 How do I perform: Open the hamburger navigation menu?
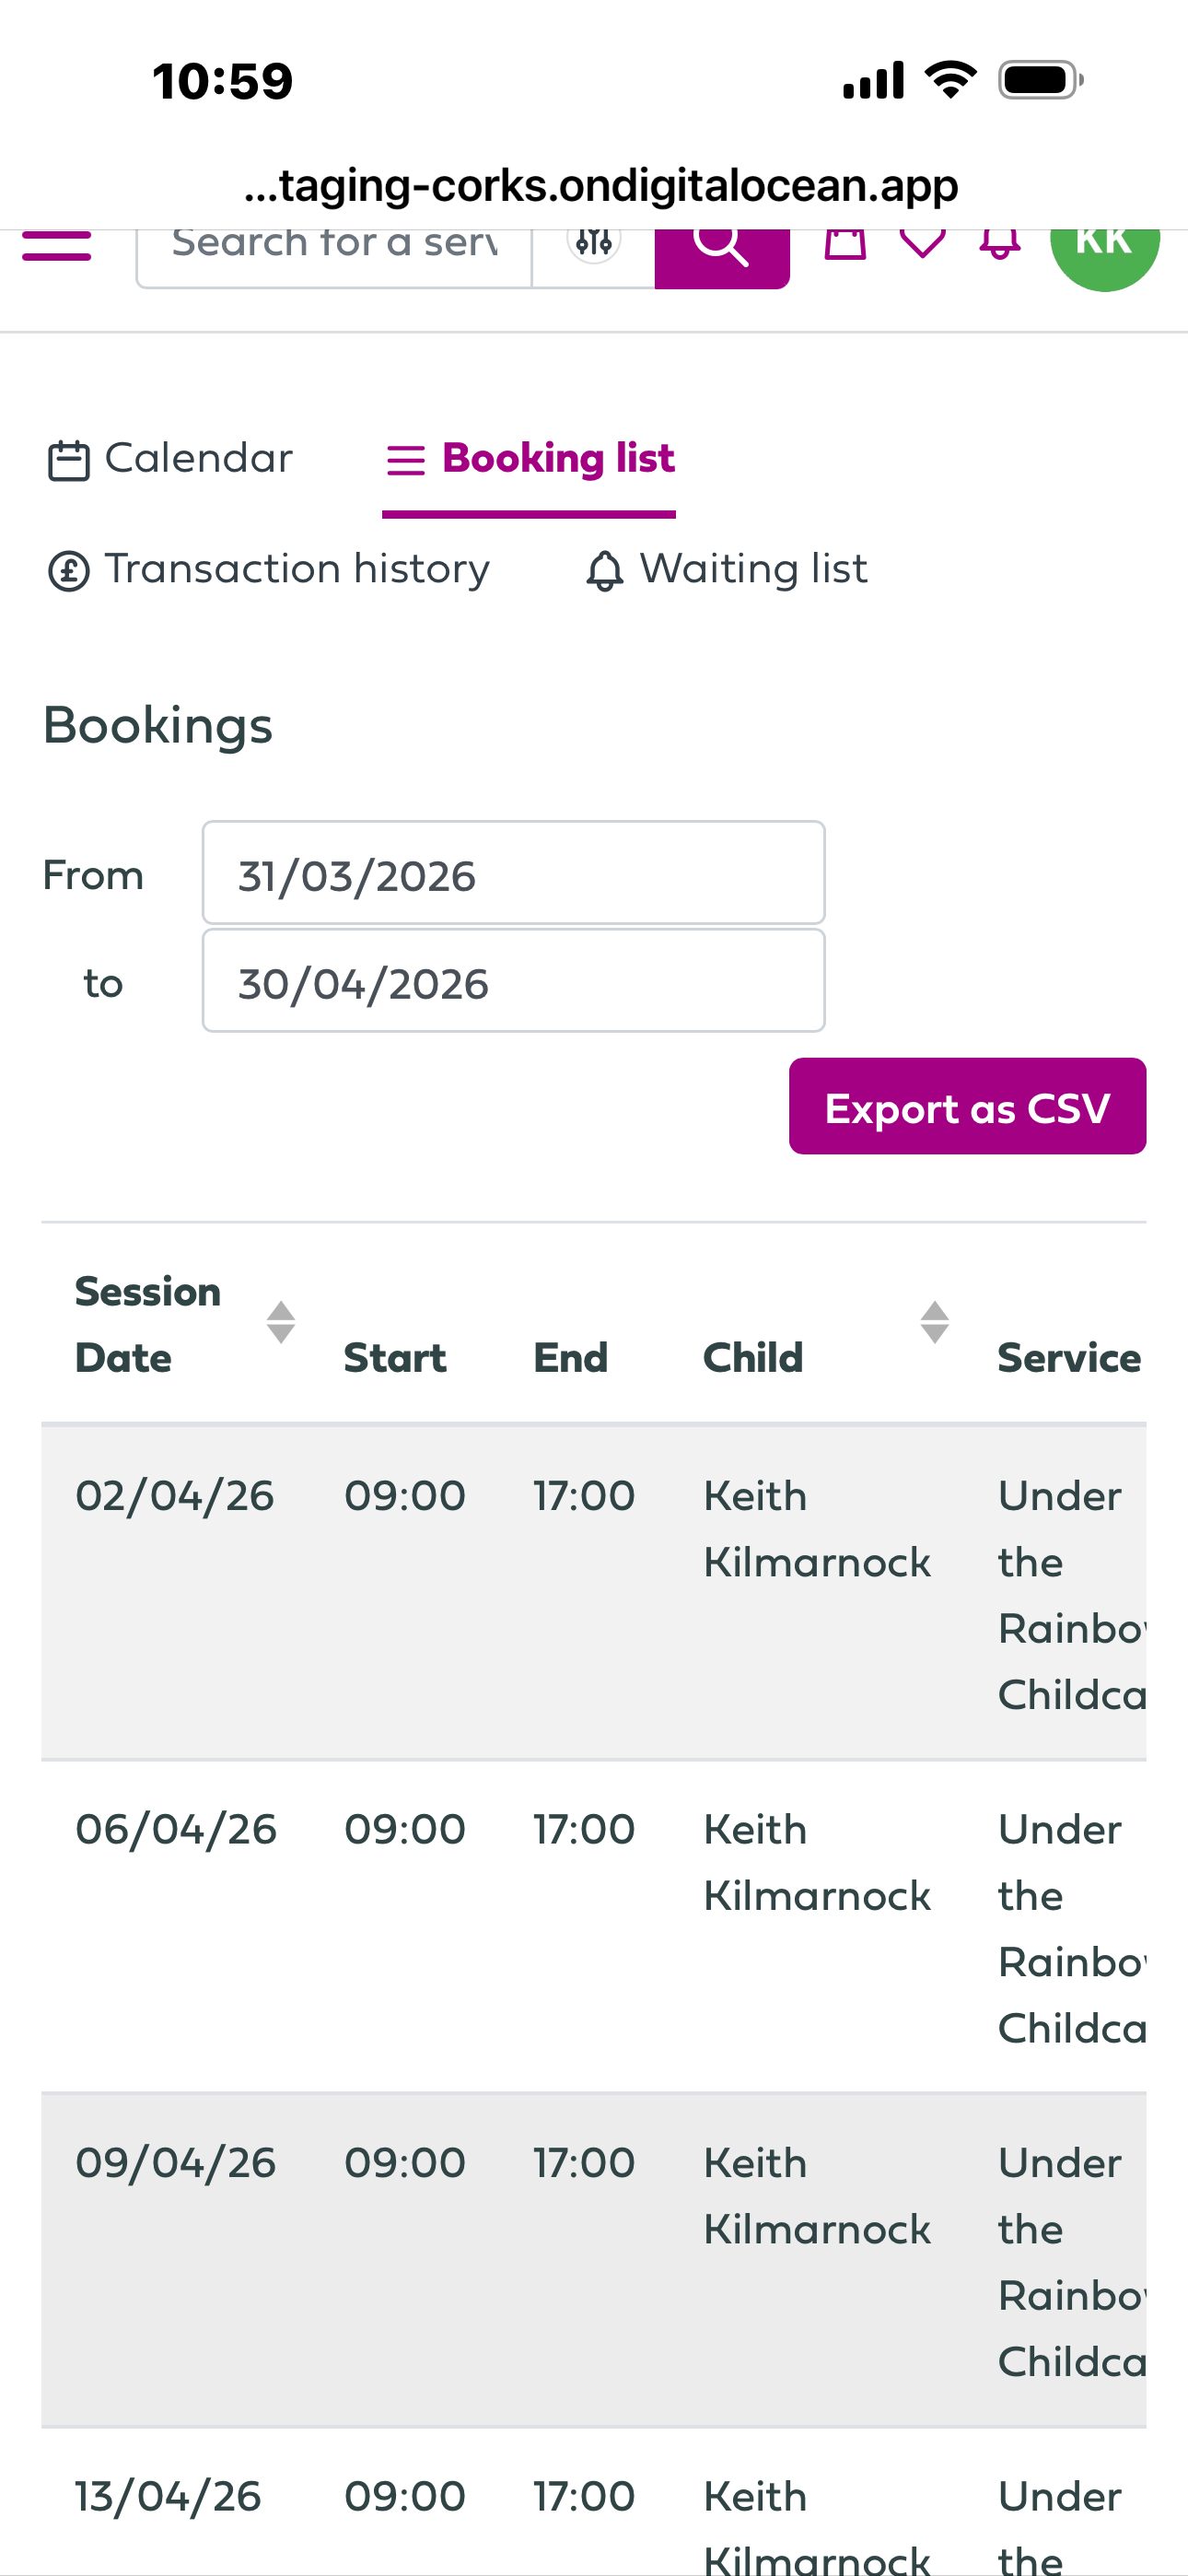(57, 246)
